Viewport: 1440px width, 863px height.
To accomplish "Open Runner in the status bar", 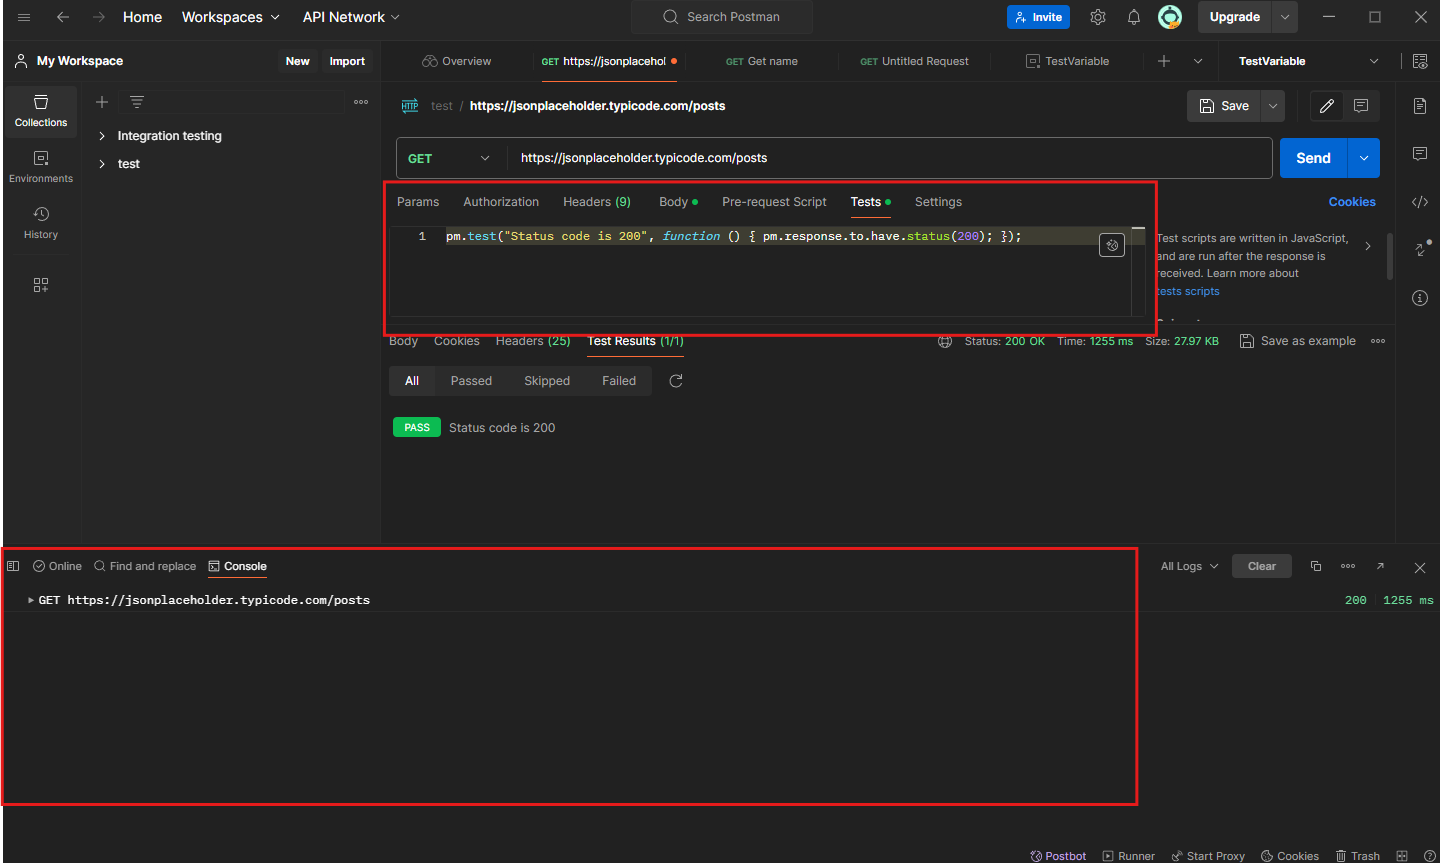I will [1128, 856].
